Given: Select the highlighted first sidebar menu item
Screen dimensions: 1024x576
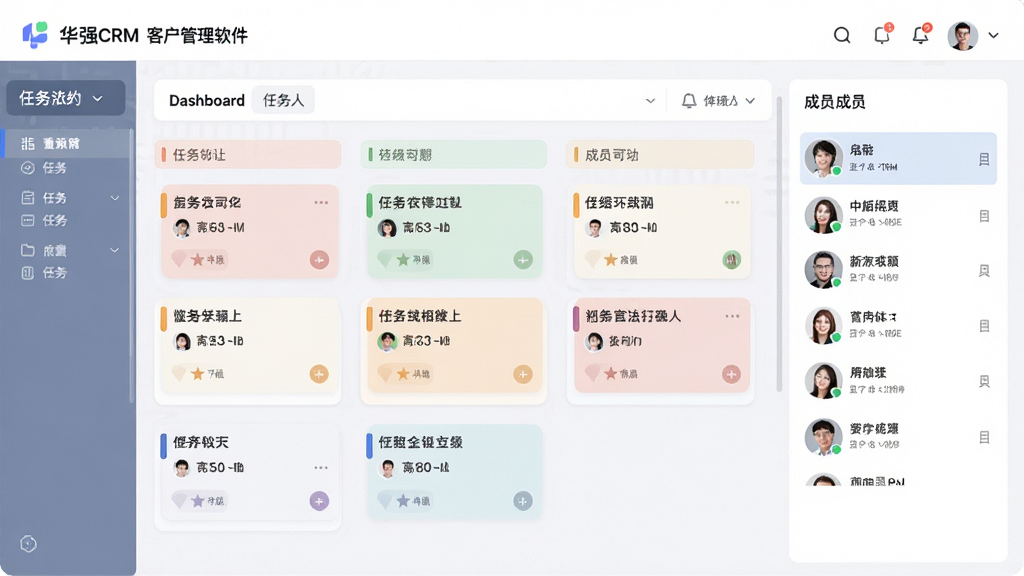Looking at the screenshot, I should click(67, 144).
